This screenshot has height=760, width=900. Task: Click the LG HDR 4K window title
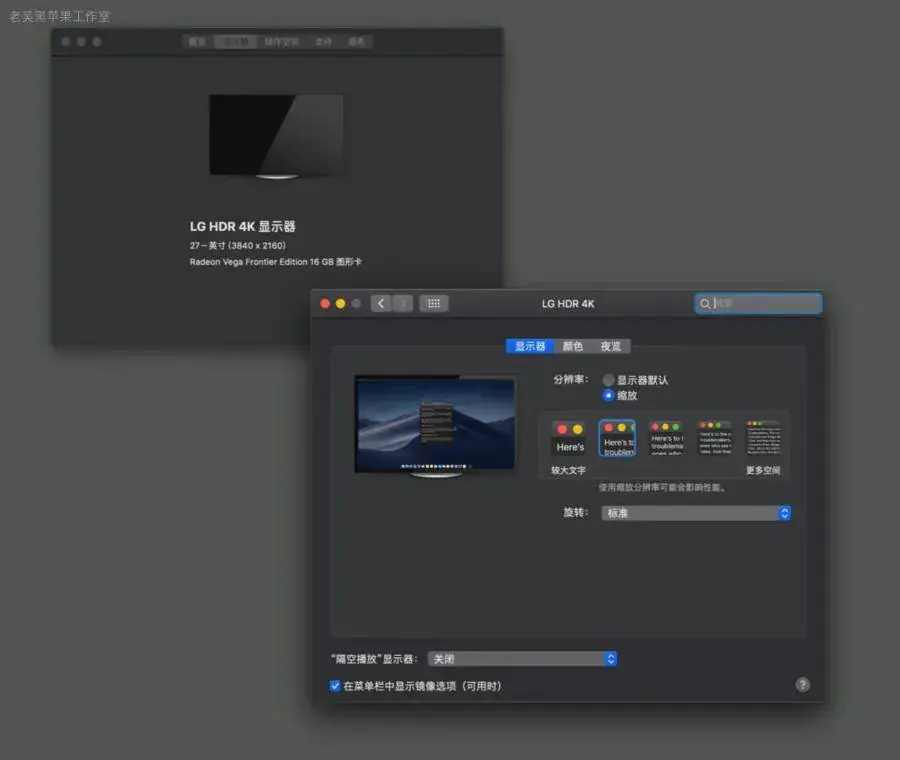pyautogui.click(x=568, y=304)
